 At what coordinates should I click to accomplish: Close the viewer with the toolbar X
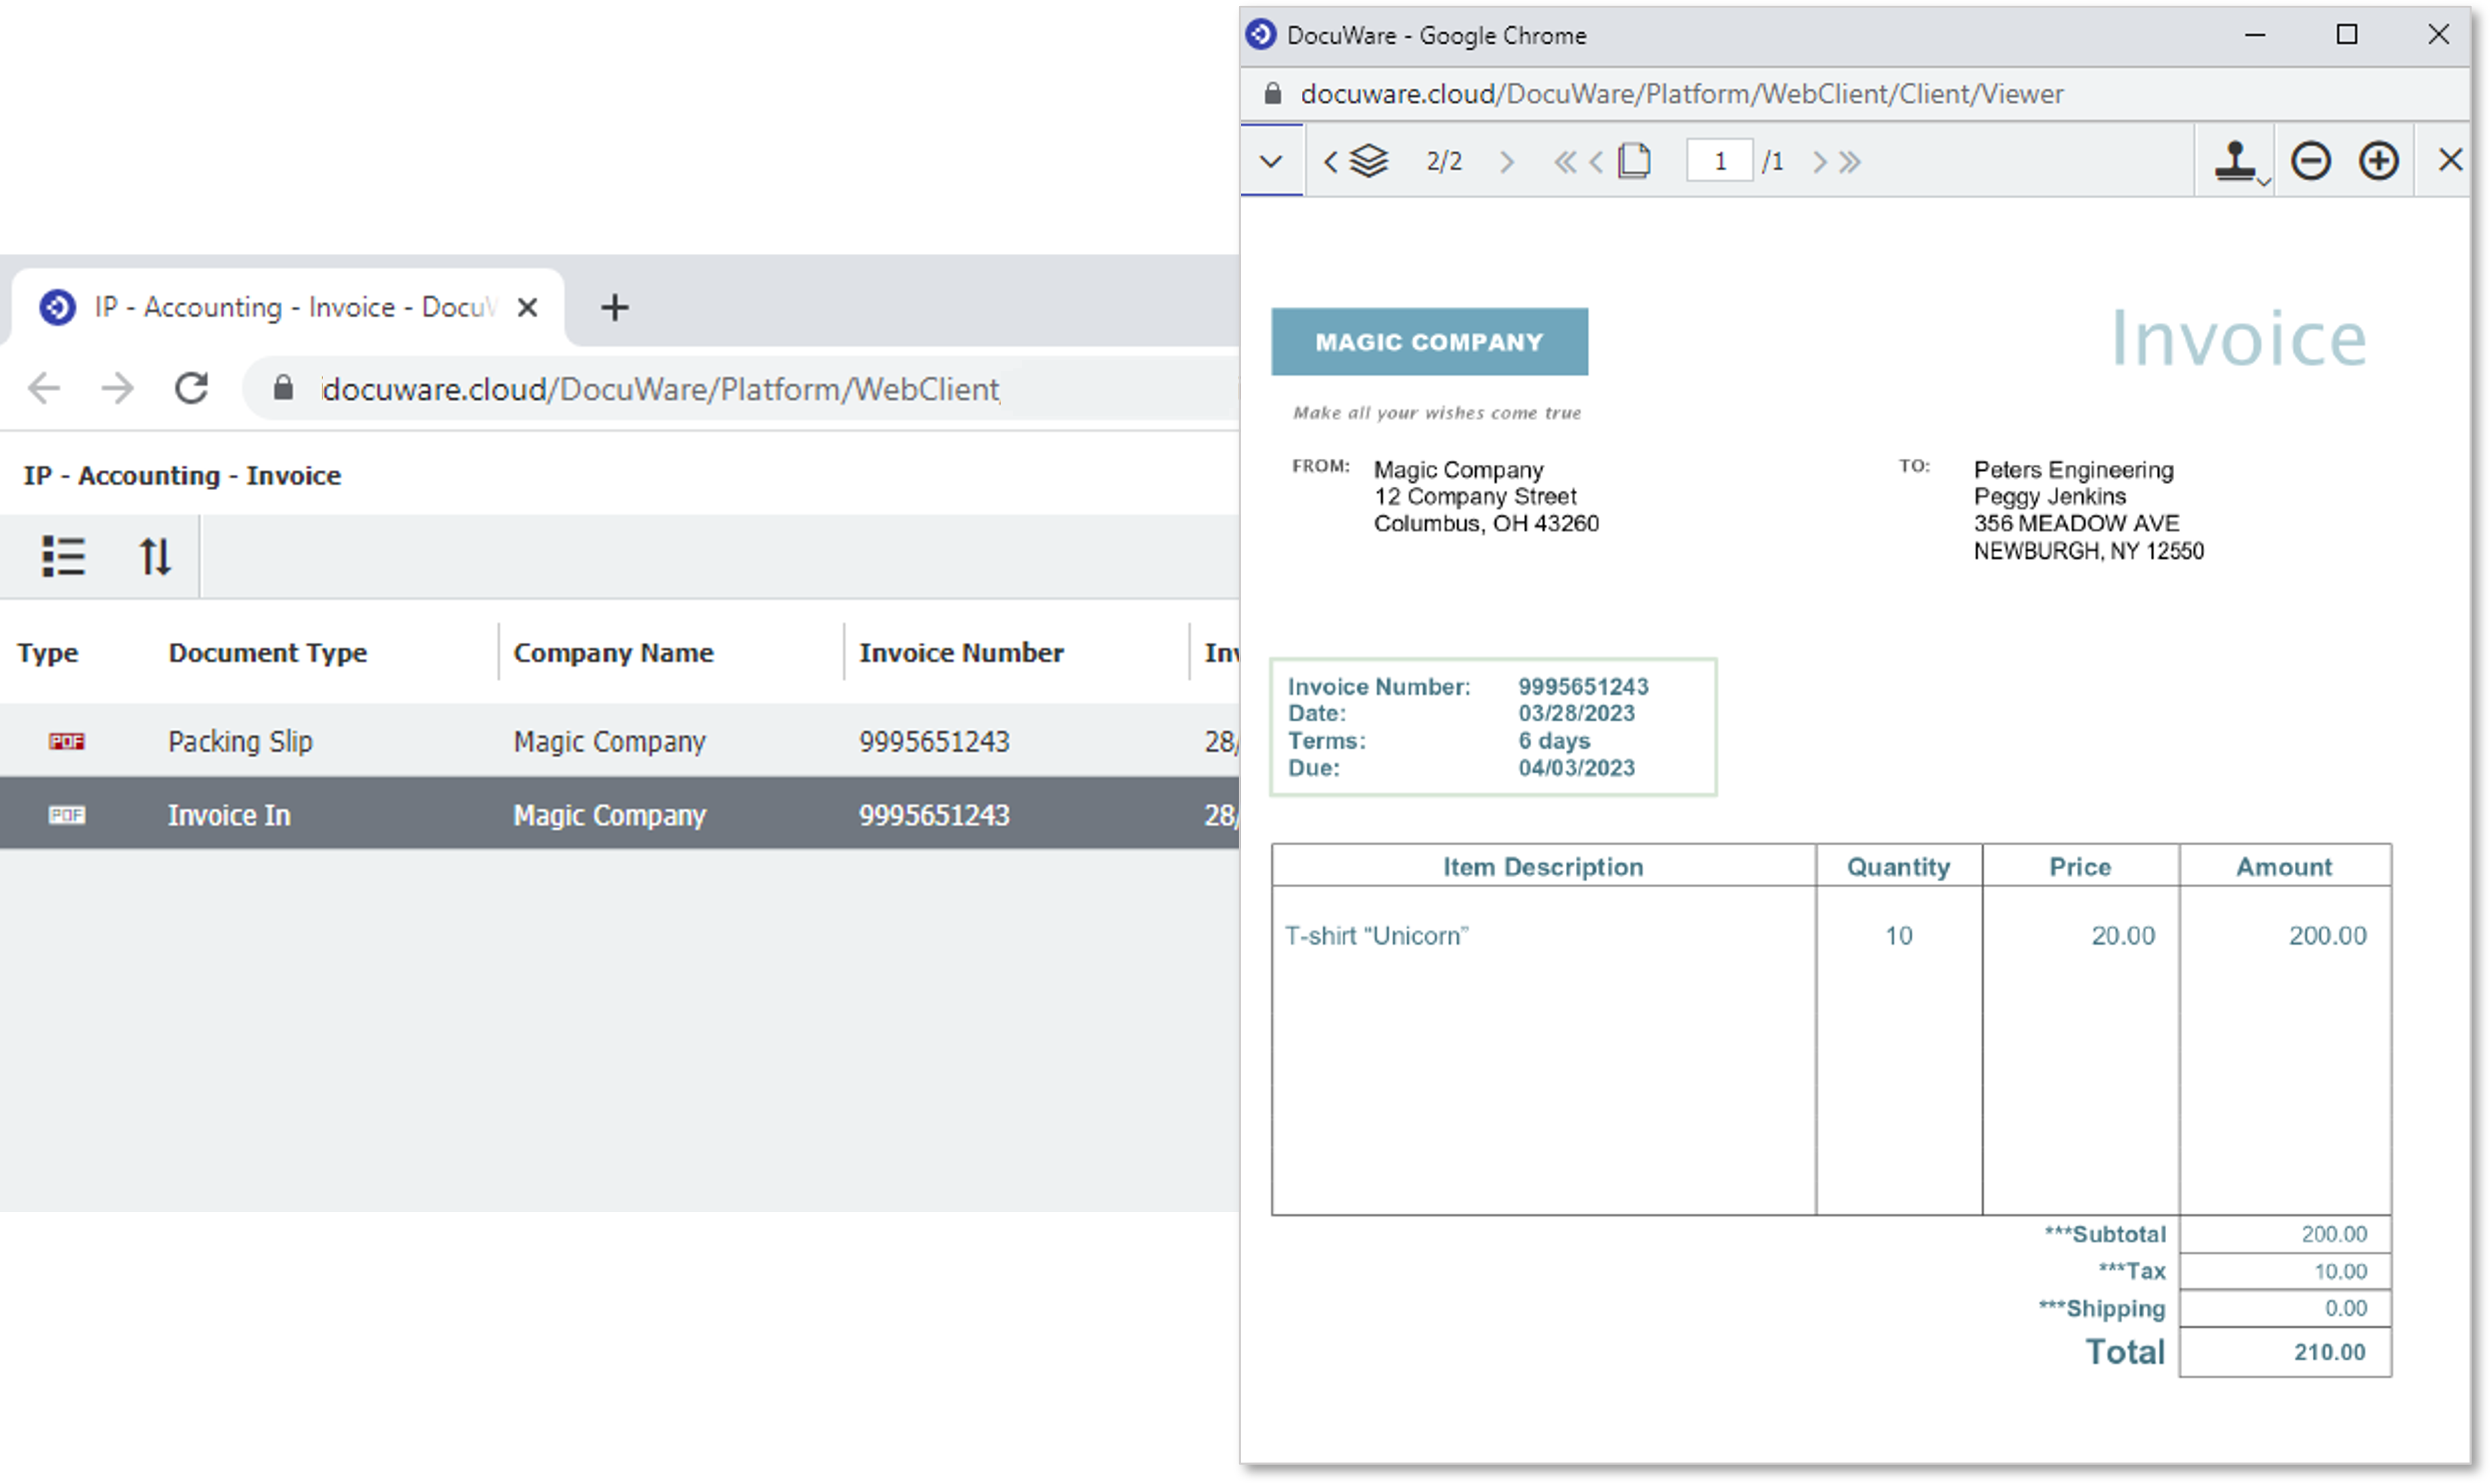pyautogui.click(x=2449, y=160)
